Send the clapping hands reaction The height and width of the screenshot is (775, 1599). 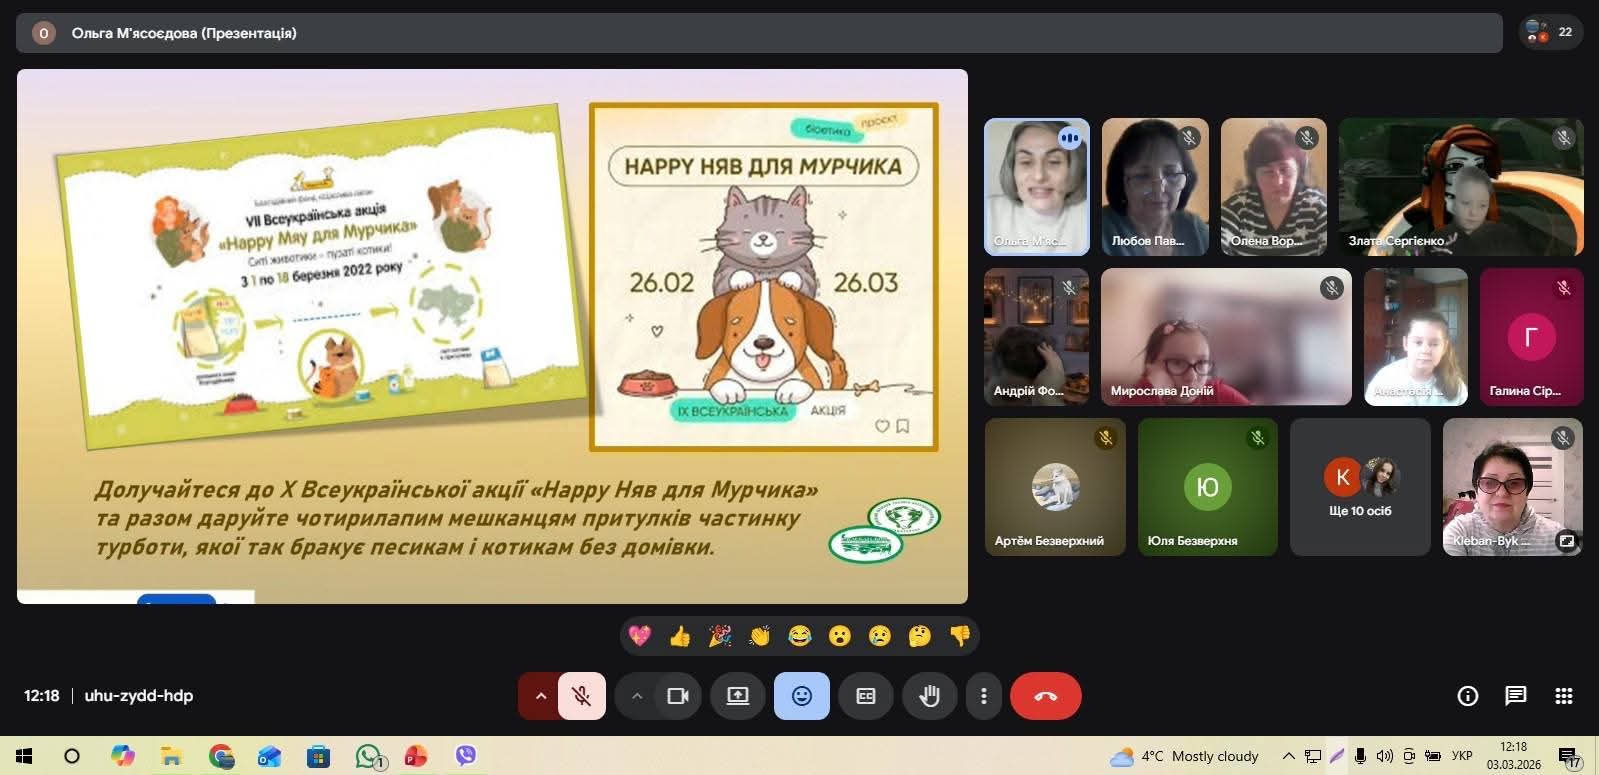point(760,636)
